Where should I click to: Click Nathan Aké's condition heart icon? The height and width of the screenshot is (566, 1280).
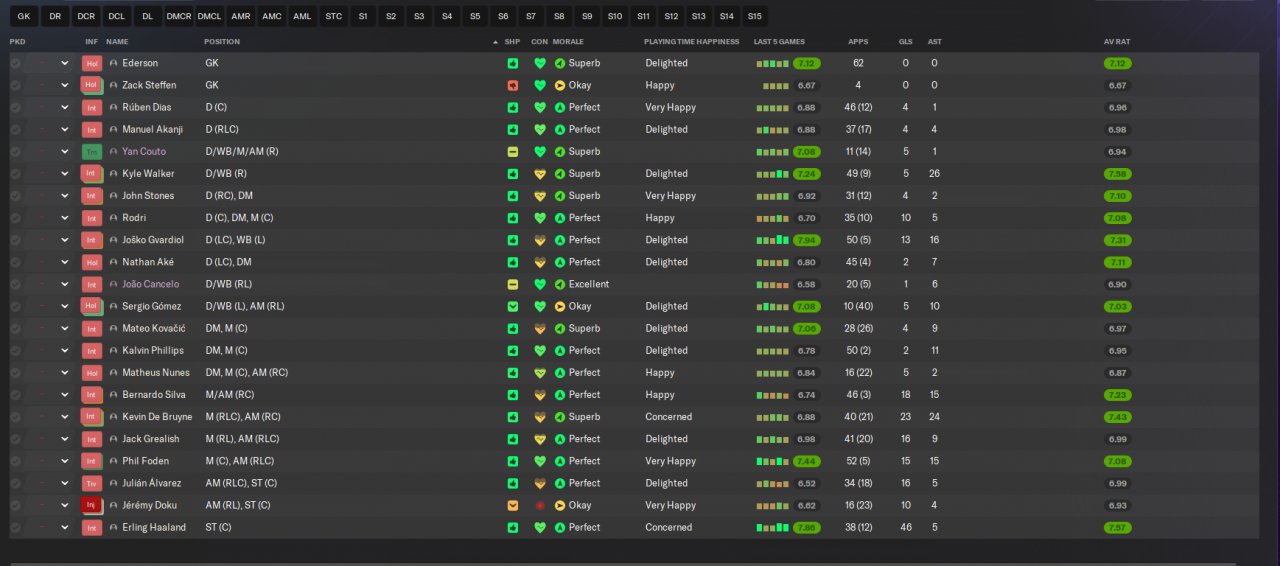pyautogui.click(x=540, y=262)
